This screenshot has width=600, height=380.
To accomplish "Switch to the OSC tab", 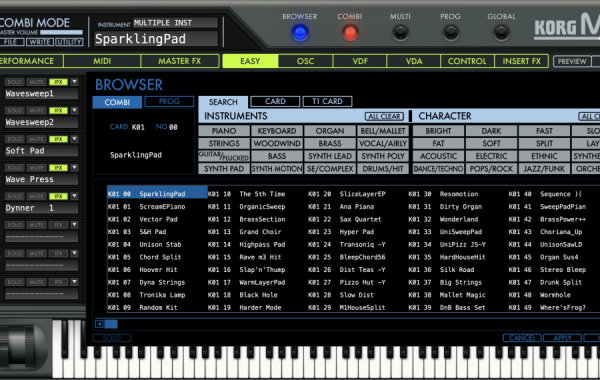I will (x=305, y=61).
